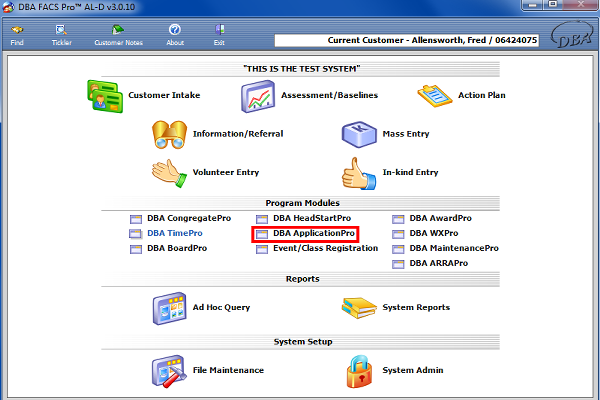Image resolution: width=600 pixels, height=400 pixels.
Task: Click the Ad Hoc Query icon
Action: coord(170,309)
